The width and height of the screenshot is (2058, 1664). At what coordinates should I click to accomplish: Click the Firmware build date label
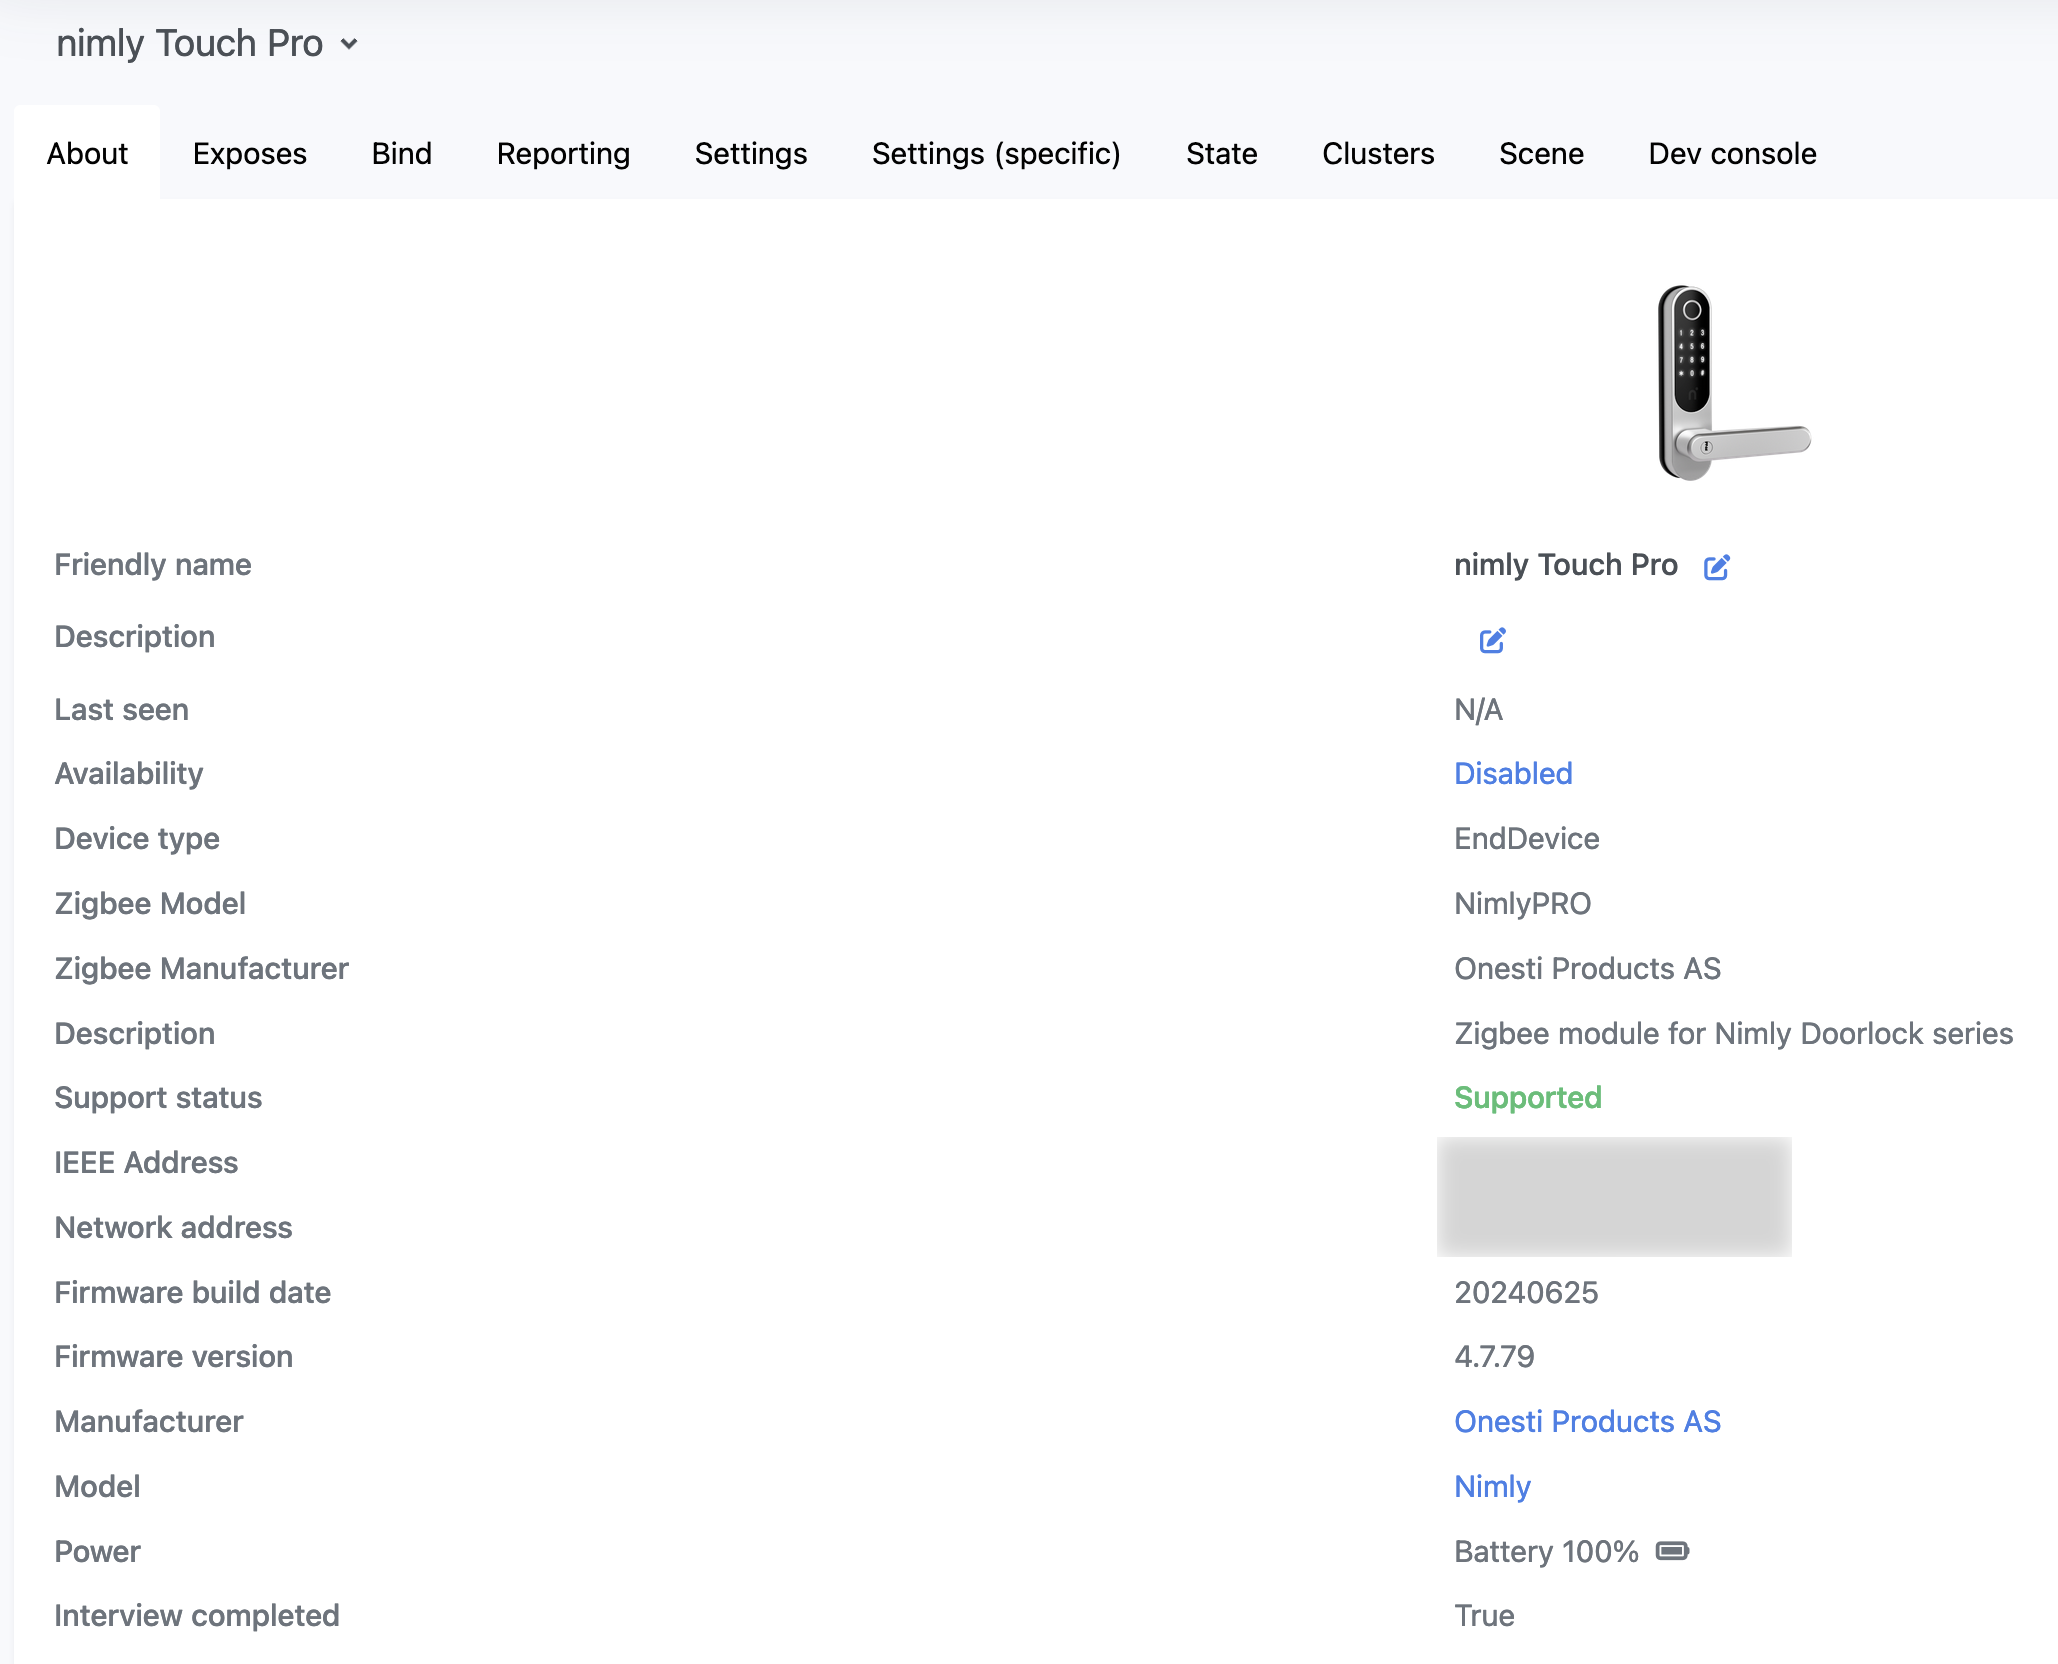tap(192, 1292)
